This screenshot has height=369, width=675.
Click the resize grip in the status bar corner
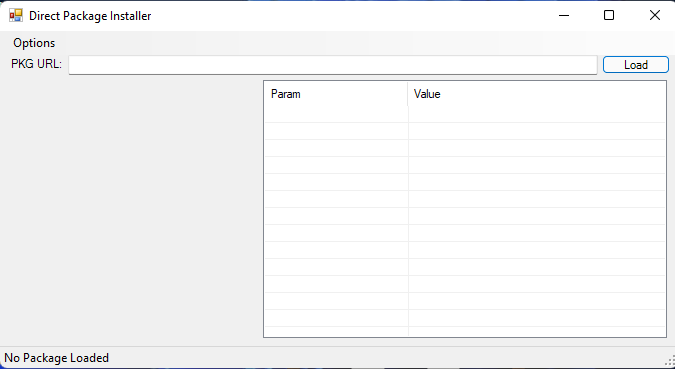click(x=671, y=360)
